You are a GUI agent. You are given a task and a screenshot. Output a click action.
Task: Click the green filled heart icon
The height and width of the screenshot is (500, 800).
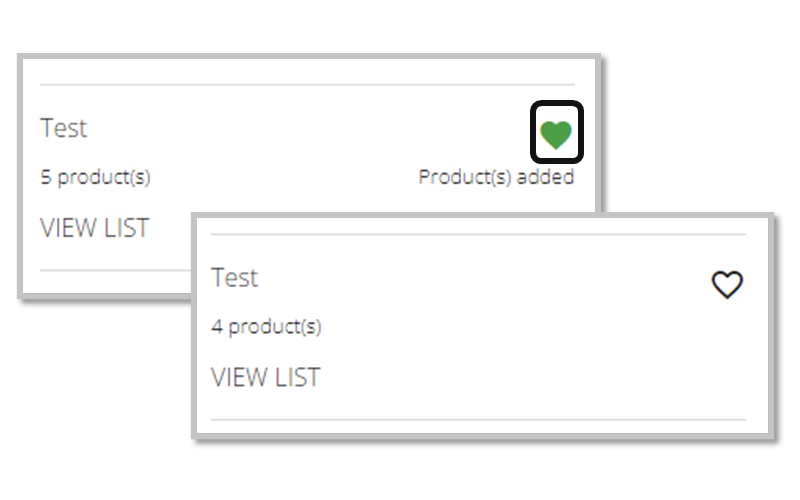tap(556, 133)
